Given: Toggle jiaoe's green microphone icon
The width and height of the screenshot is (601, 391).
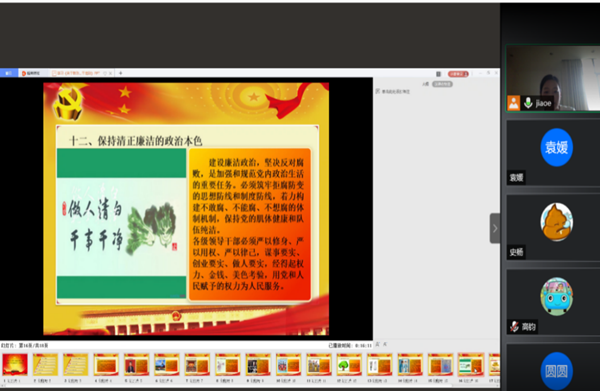Looking at the screenshot, I should click(x=528, y=103).
